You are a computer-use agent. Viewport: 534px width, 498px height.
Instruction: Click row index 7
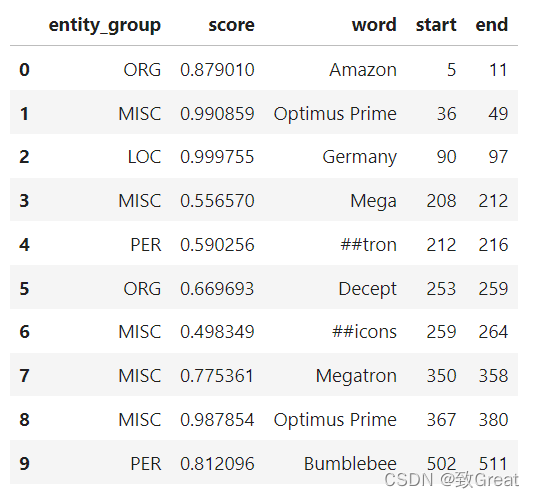(25, 376)
